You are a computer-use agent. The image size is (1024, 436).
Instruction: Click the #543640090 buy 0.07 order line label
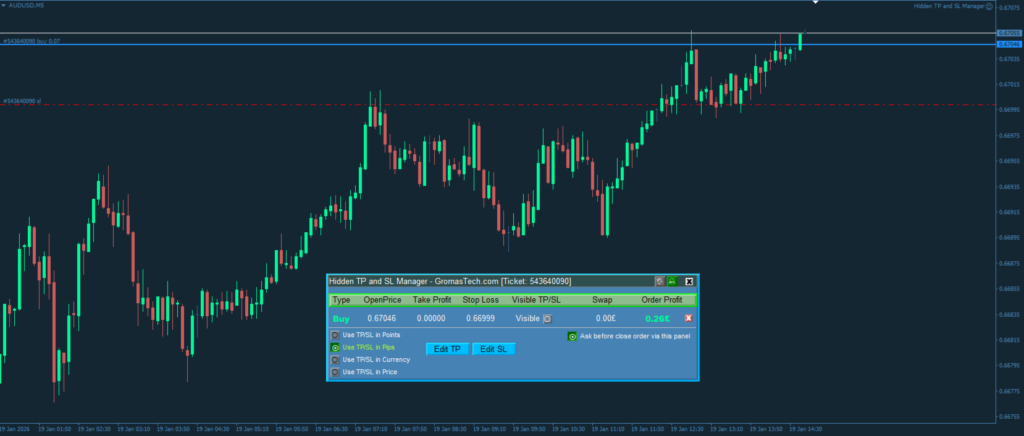click(x=31, y=41)
